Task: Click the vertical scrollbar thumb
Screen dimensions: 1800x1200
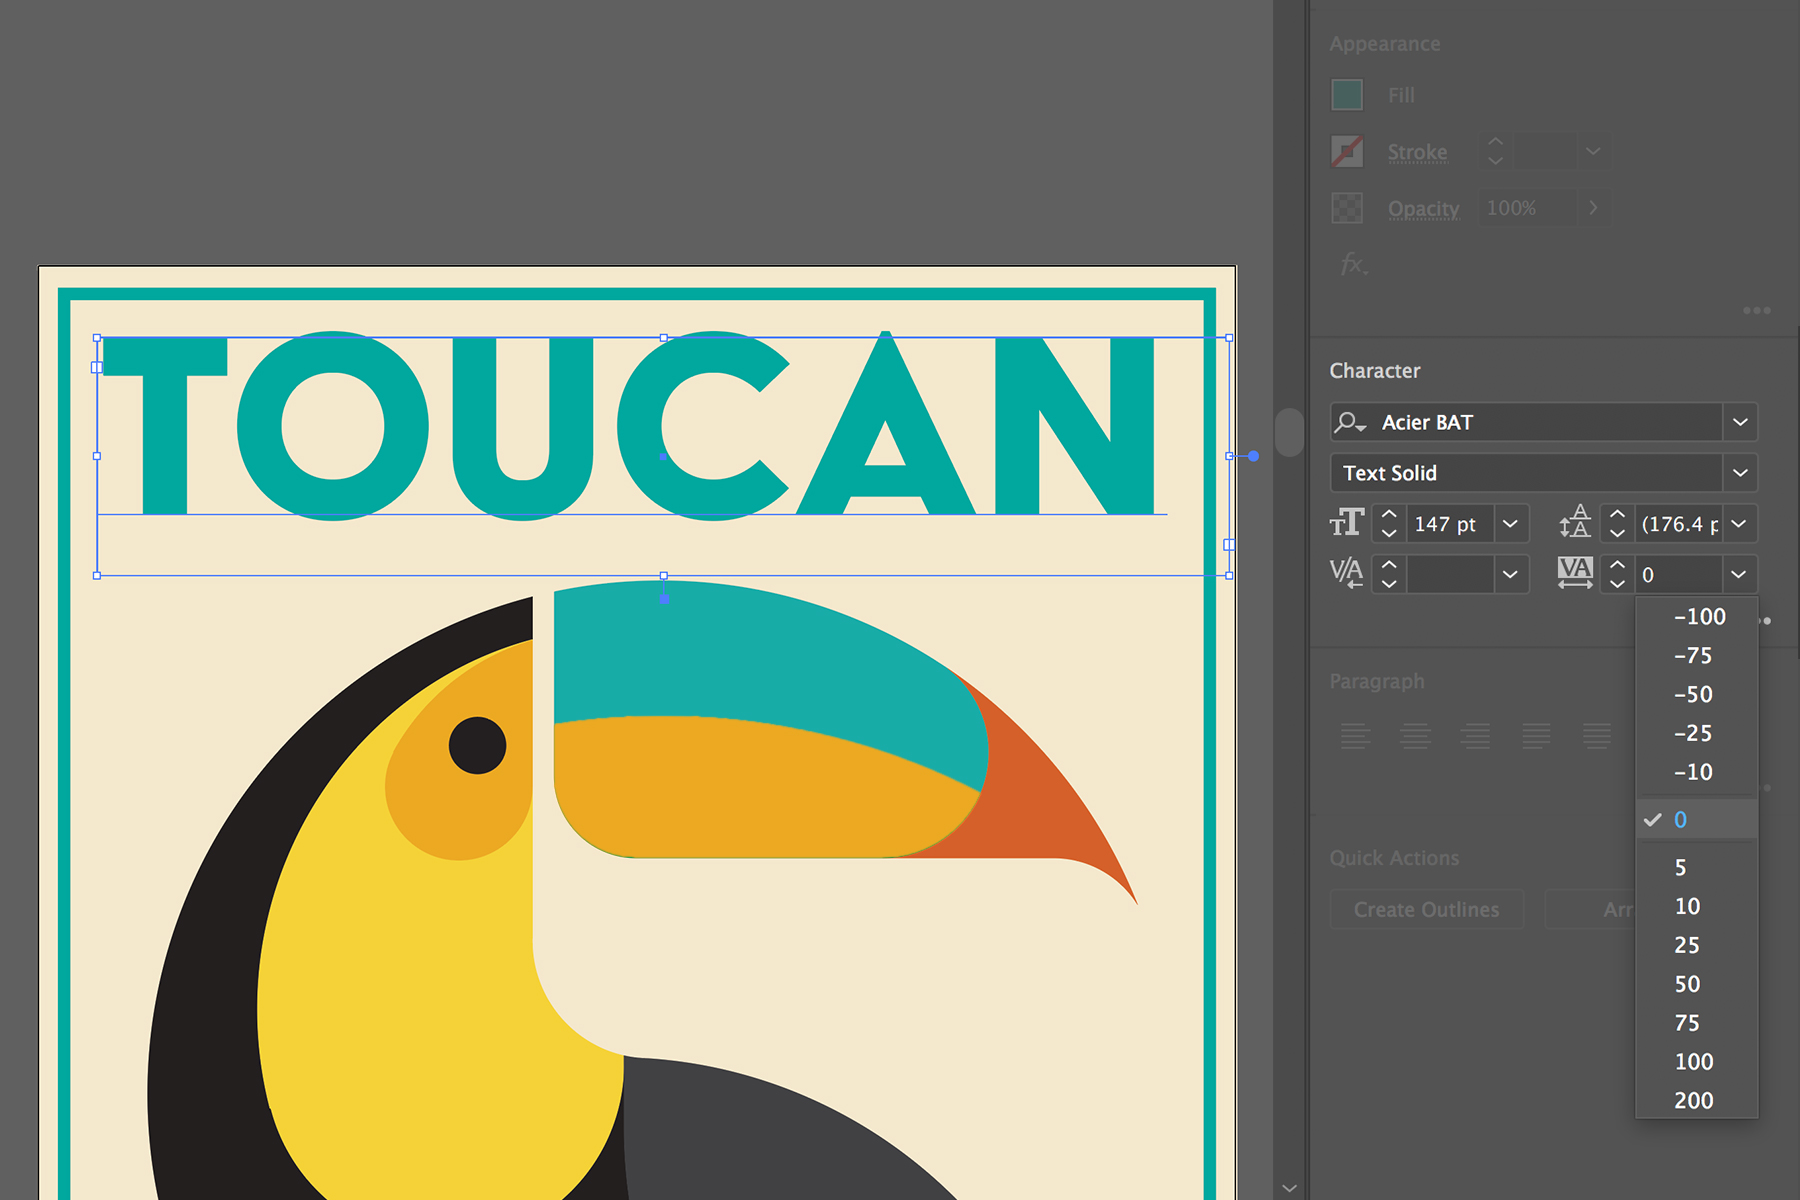Action: [x=1290, y=432]
